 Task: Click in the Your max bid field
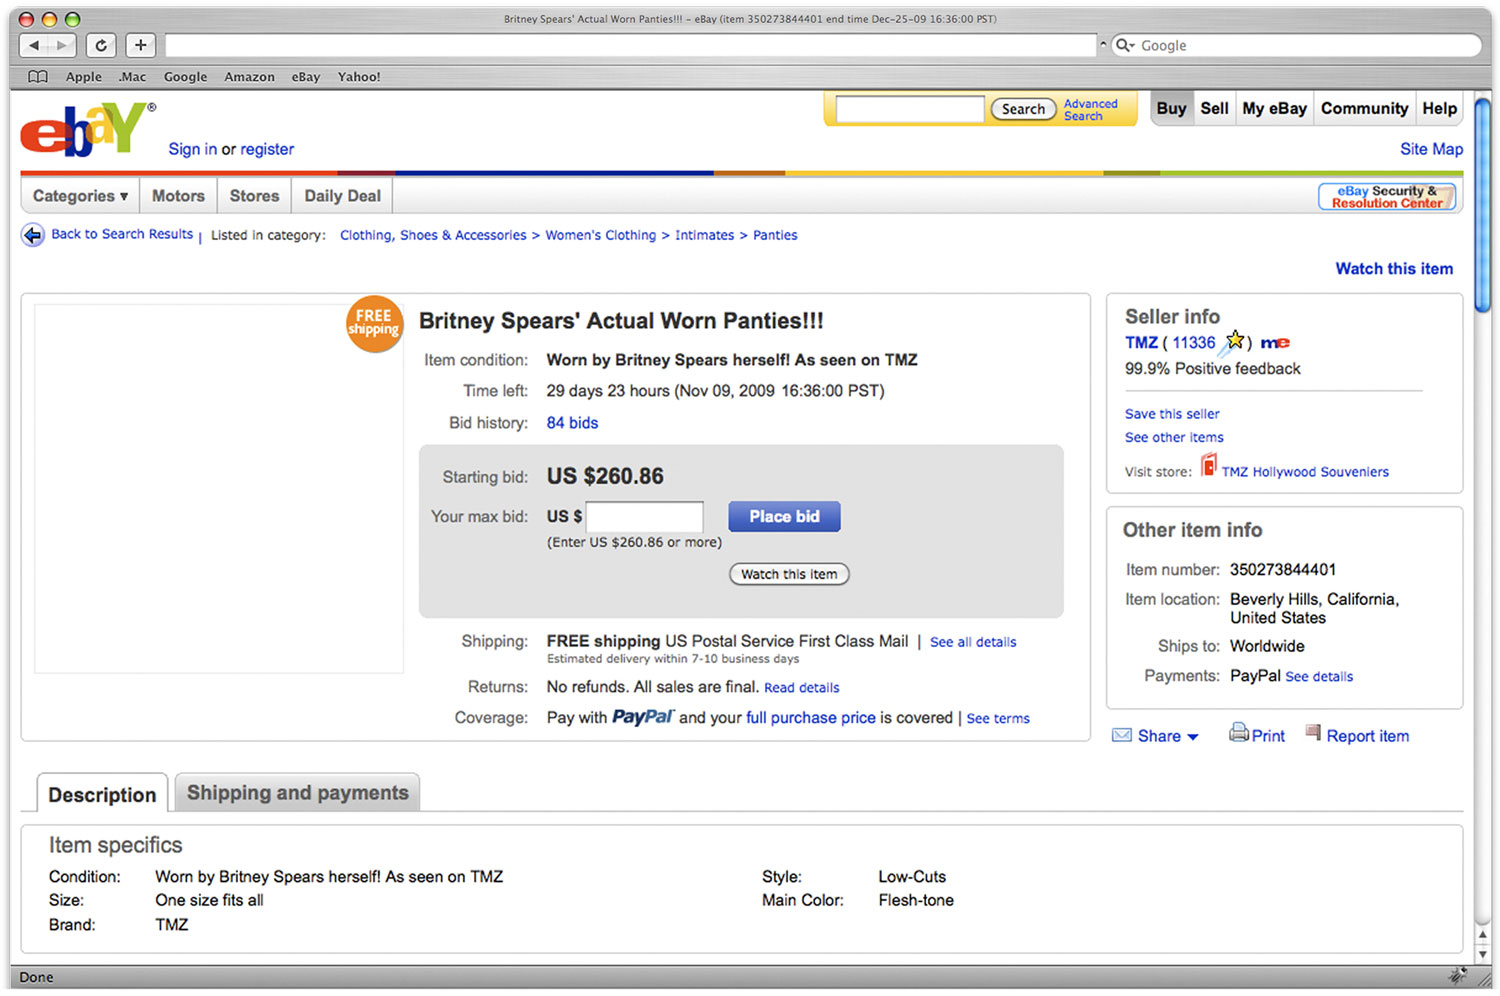click(x=645, y=517)
